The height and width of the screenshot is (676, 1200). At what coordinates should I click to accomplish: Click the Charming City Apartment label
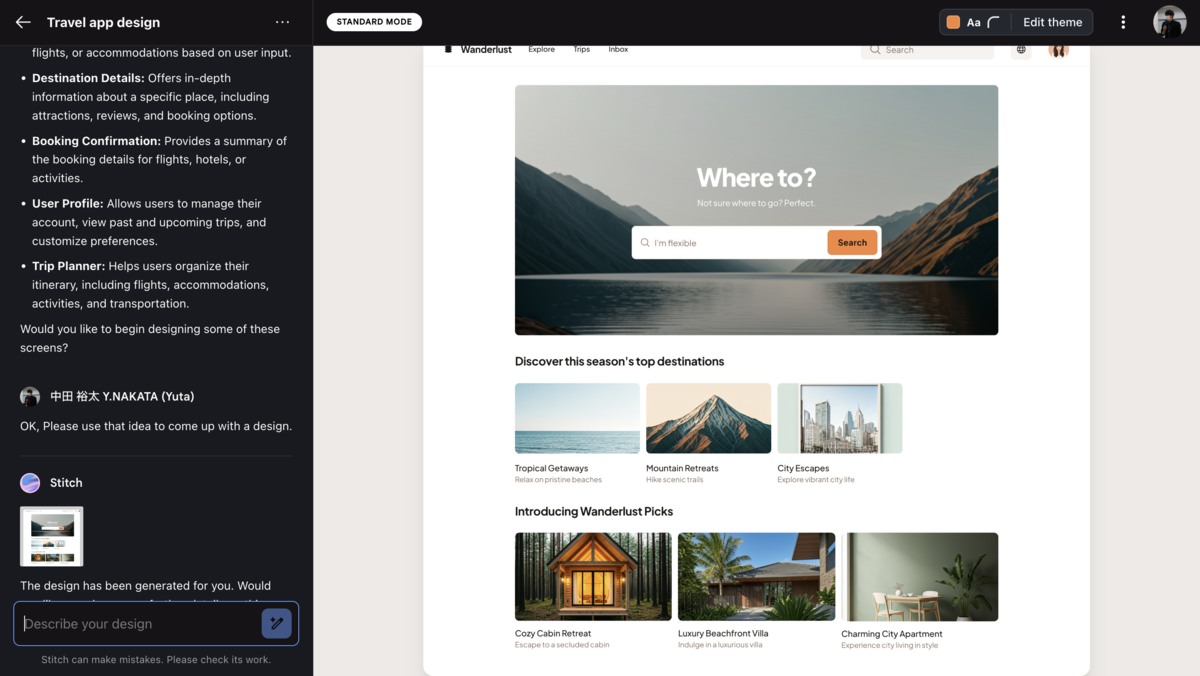[892, 633]
